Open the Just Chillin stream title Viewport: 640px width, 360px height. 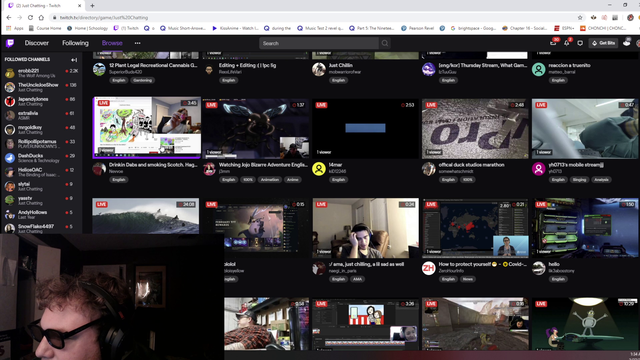340,65
